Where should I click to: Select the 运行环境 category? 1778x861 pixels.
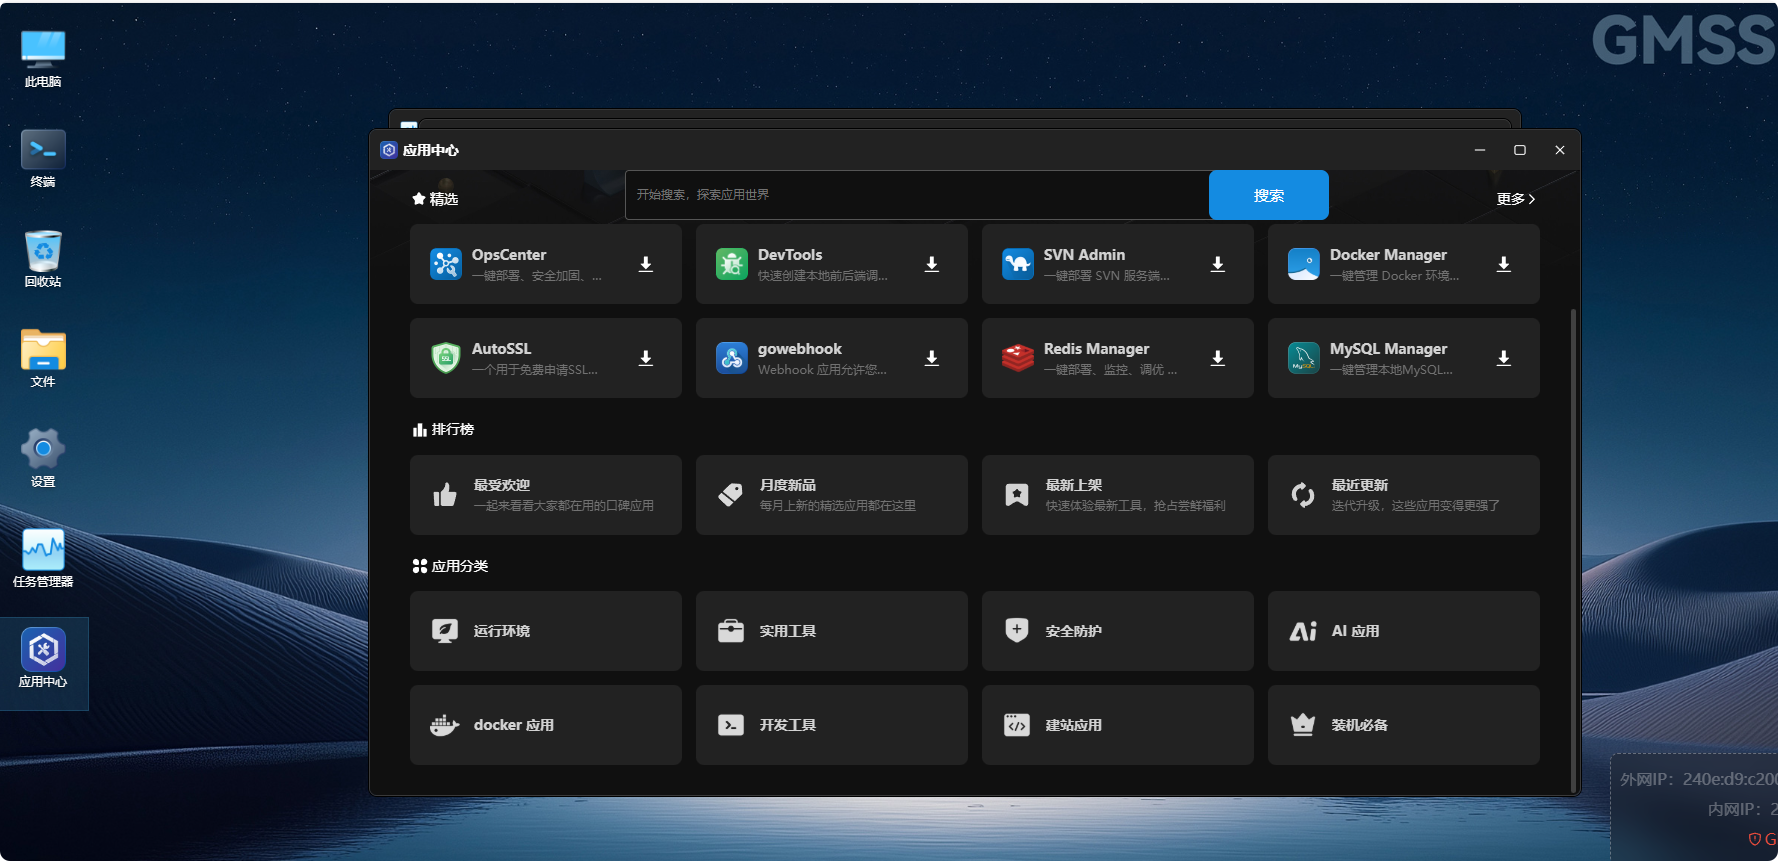point(546,631)
